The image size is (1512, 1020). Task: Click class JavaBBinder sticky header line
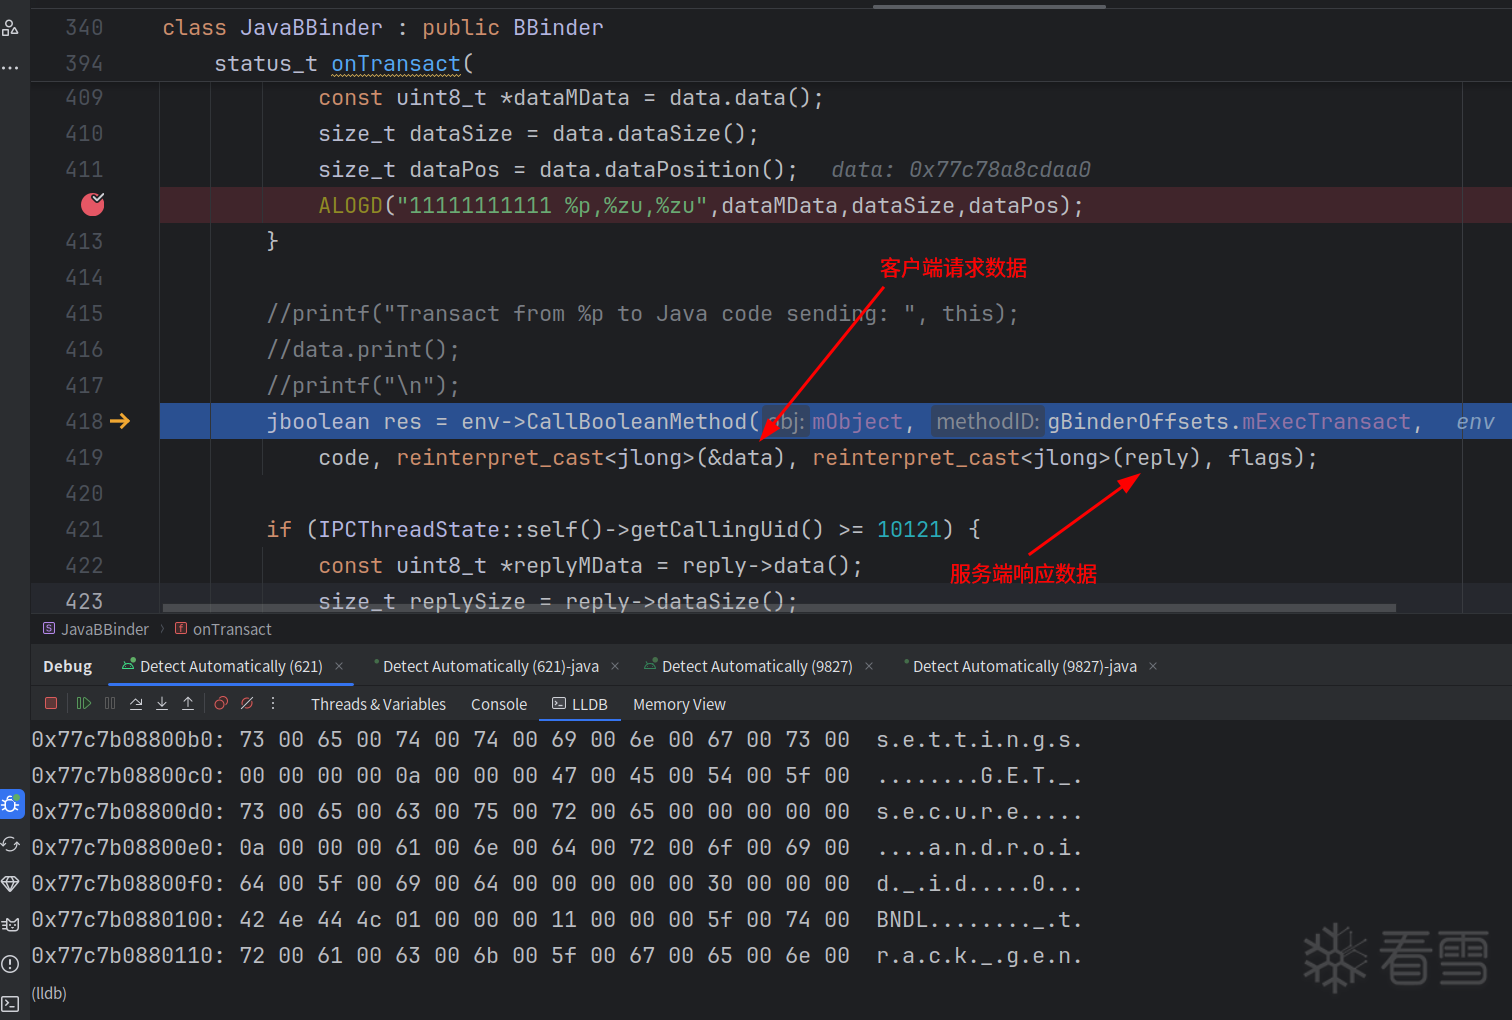point(383,28)
